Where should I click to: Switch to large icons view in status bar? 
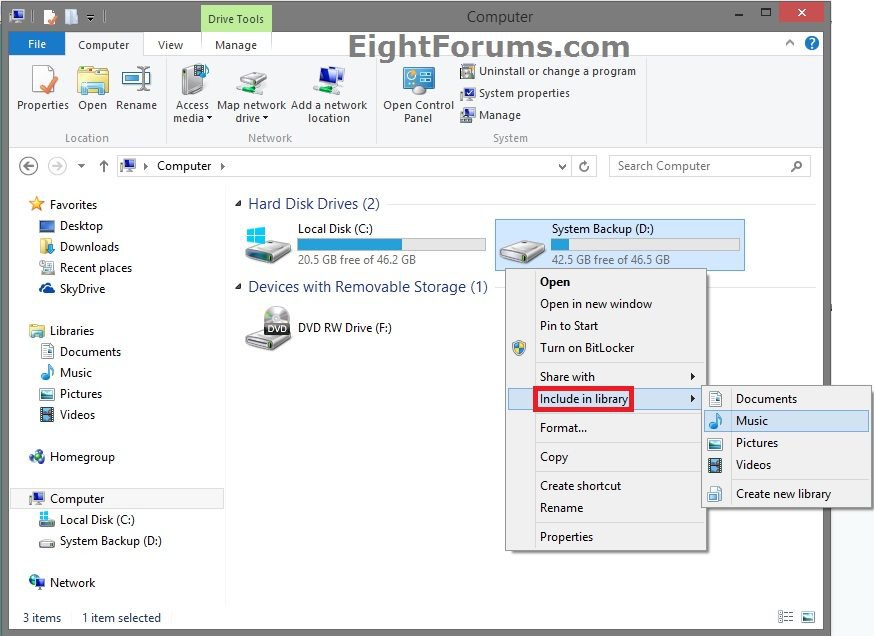point(808,616)
